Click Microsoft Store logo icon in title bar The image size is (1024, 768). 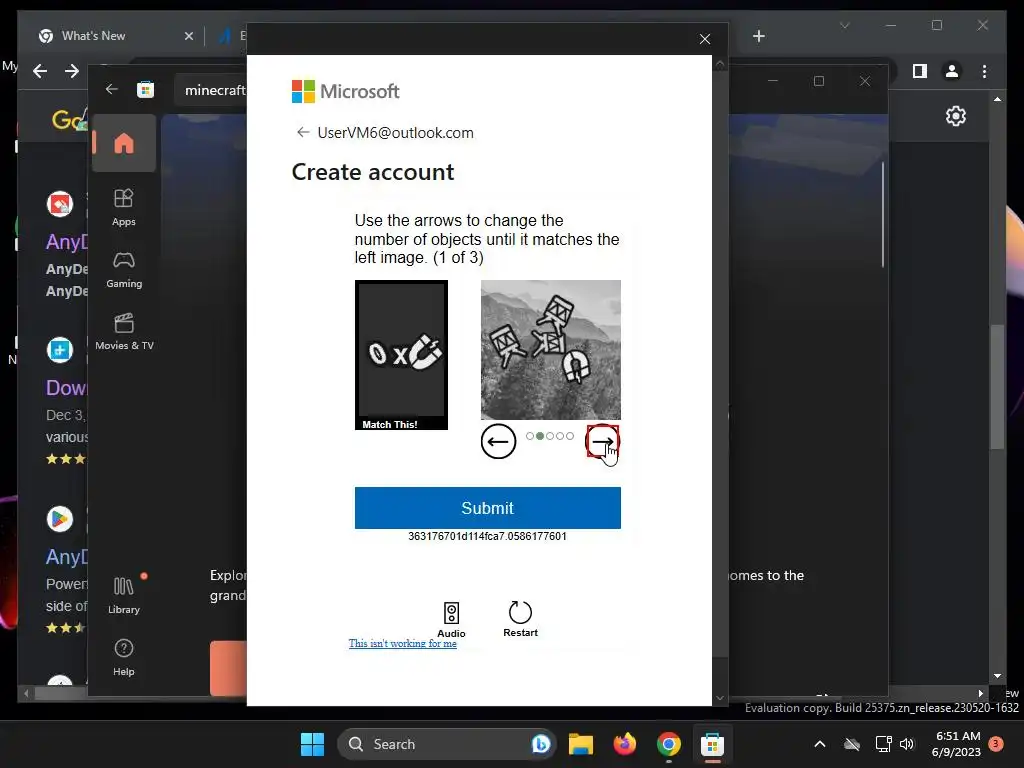click(x=145, y=89)
